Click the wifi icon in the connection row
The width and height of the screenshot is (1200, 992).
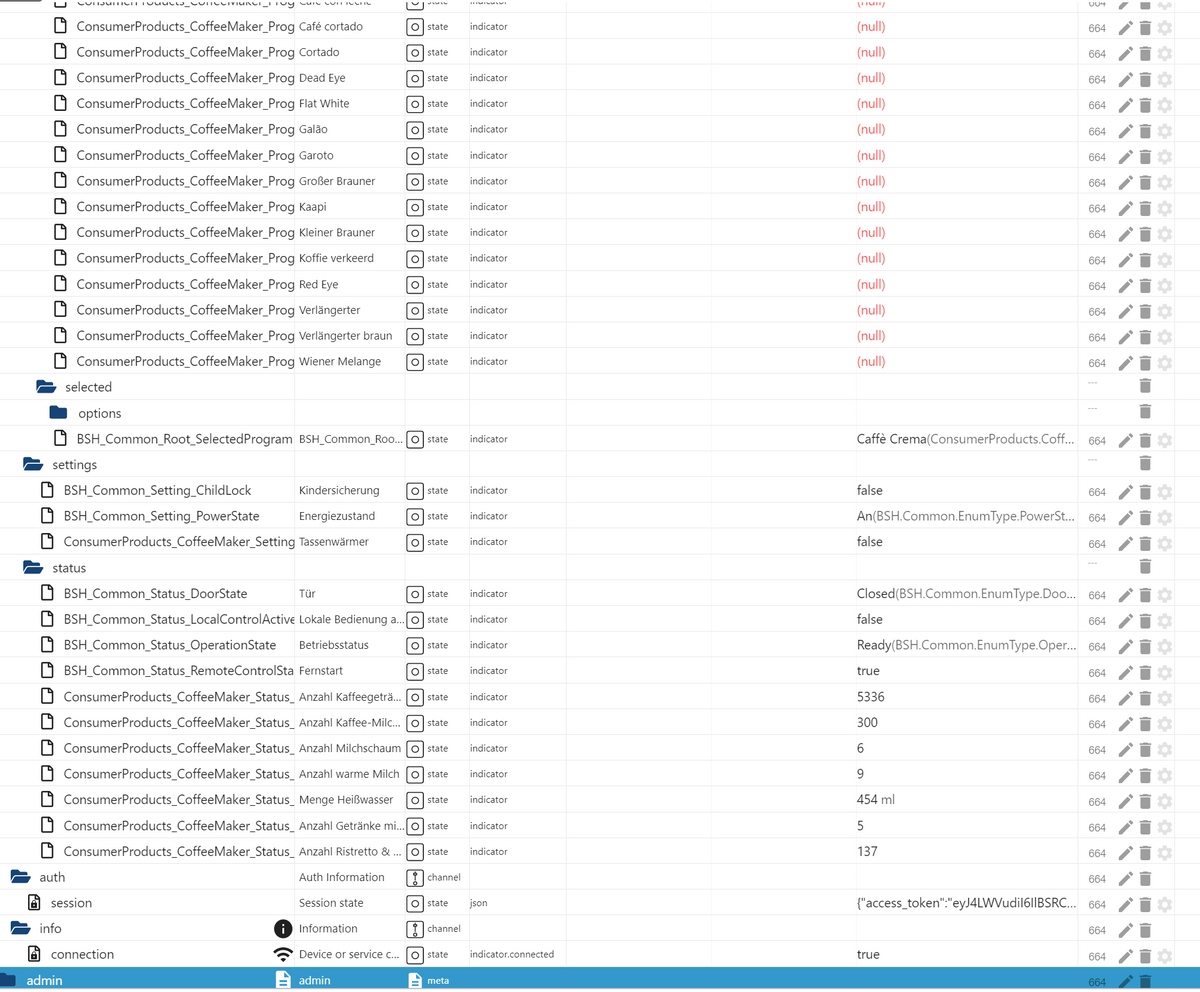(283, 954)
